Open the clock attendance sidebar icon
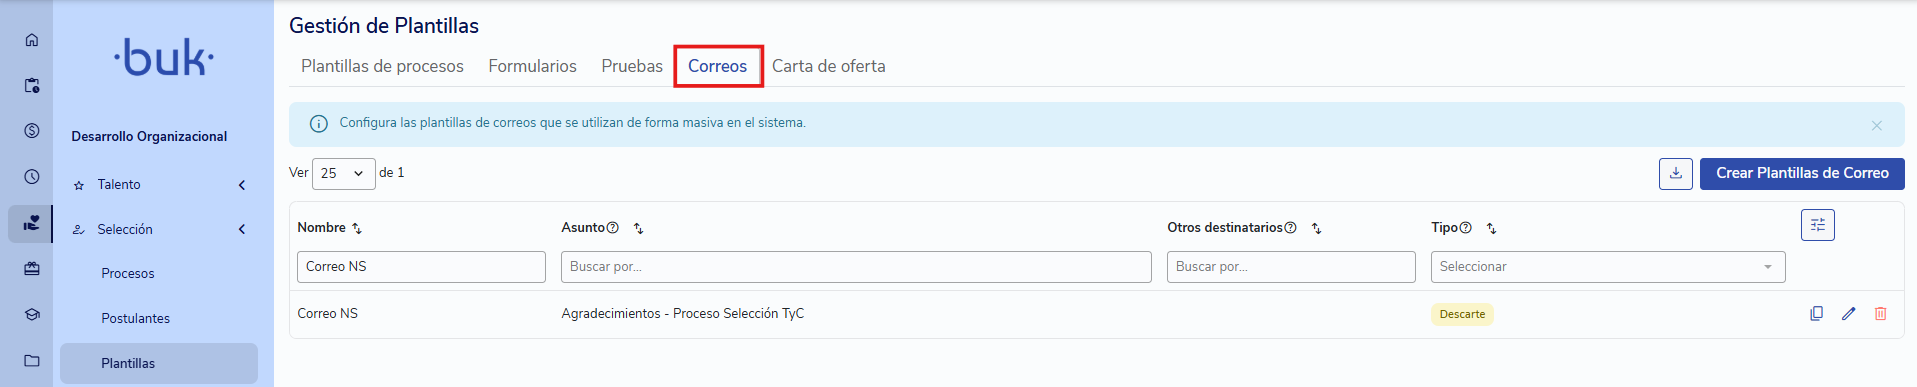Image resolution: width=1917 pixels, height=387 pixels. [x=32, y=177]
